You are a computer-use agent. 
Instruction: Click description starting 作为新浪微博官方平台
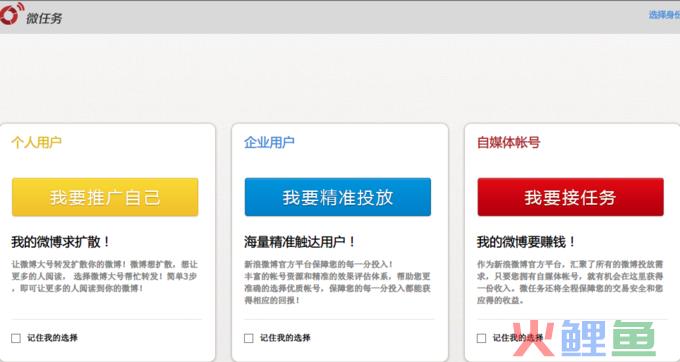[570, 282]
